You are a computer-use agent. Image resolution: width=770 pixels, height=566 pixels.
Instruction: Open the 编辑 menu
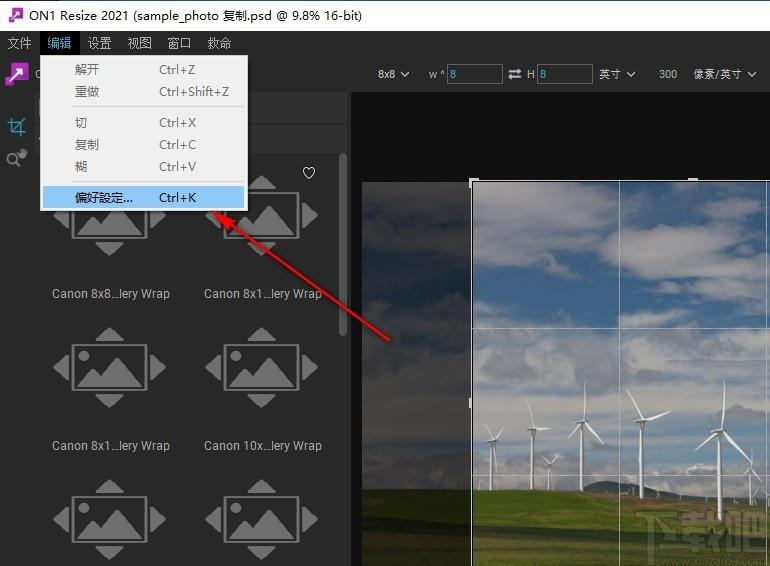[59, 43]
